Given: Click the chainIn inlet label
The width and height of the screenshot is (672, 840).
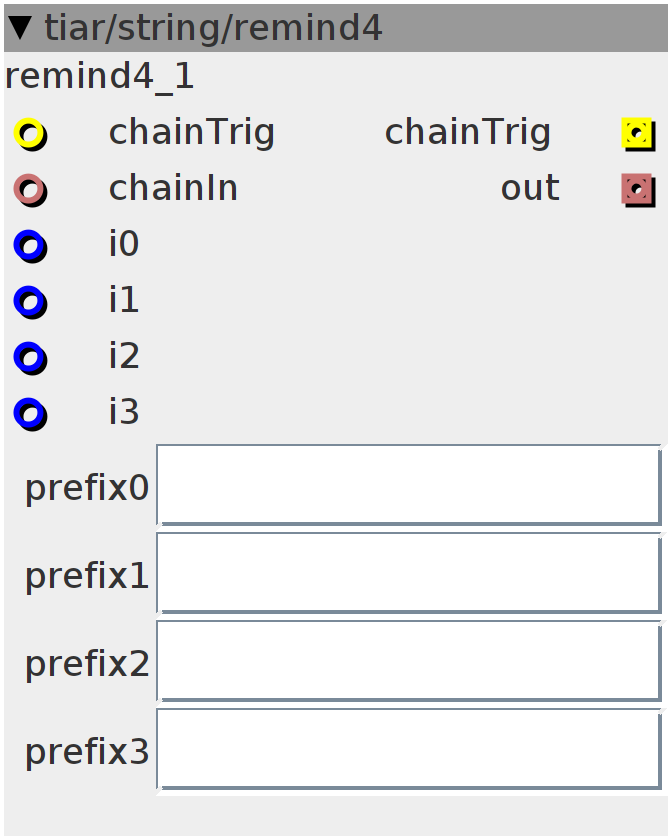Looking at the screenshot, I should point(173,189).
